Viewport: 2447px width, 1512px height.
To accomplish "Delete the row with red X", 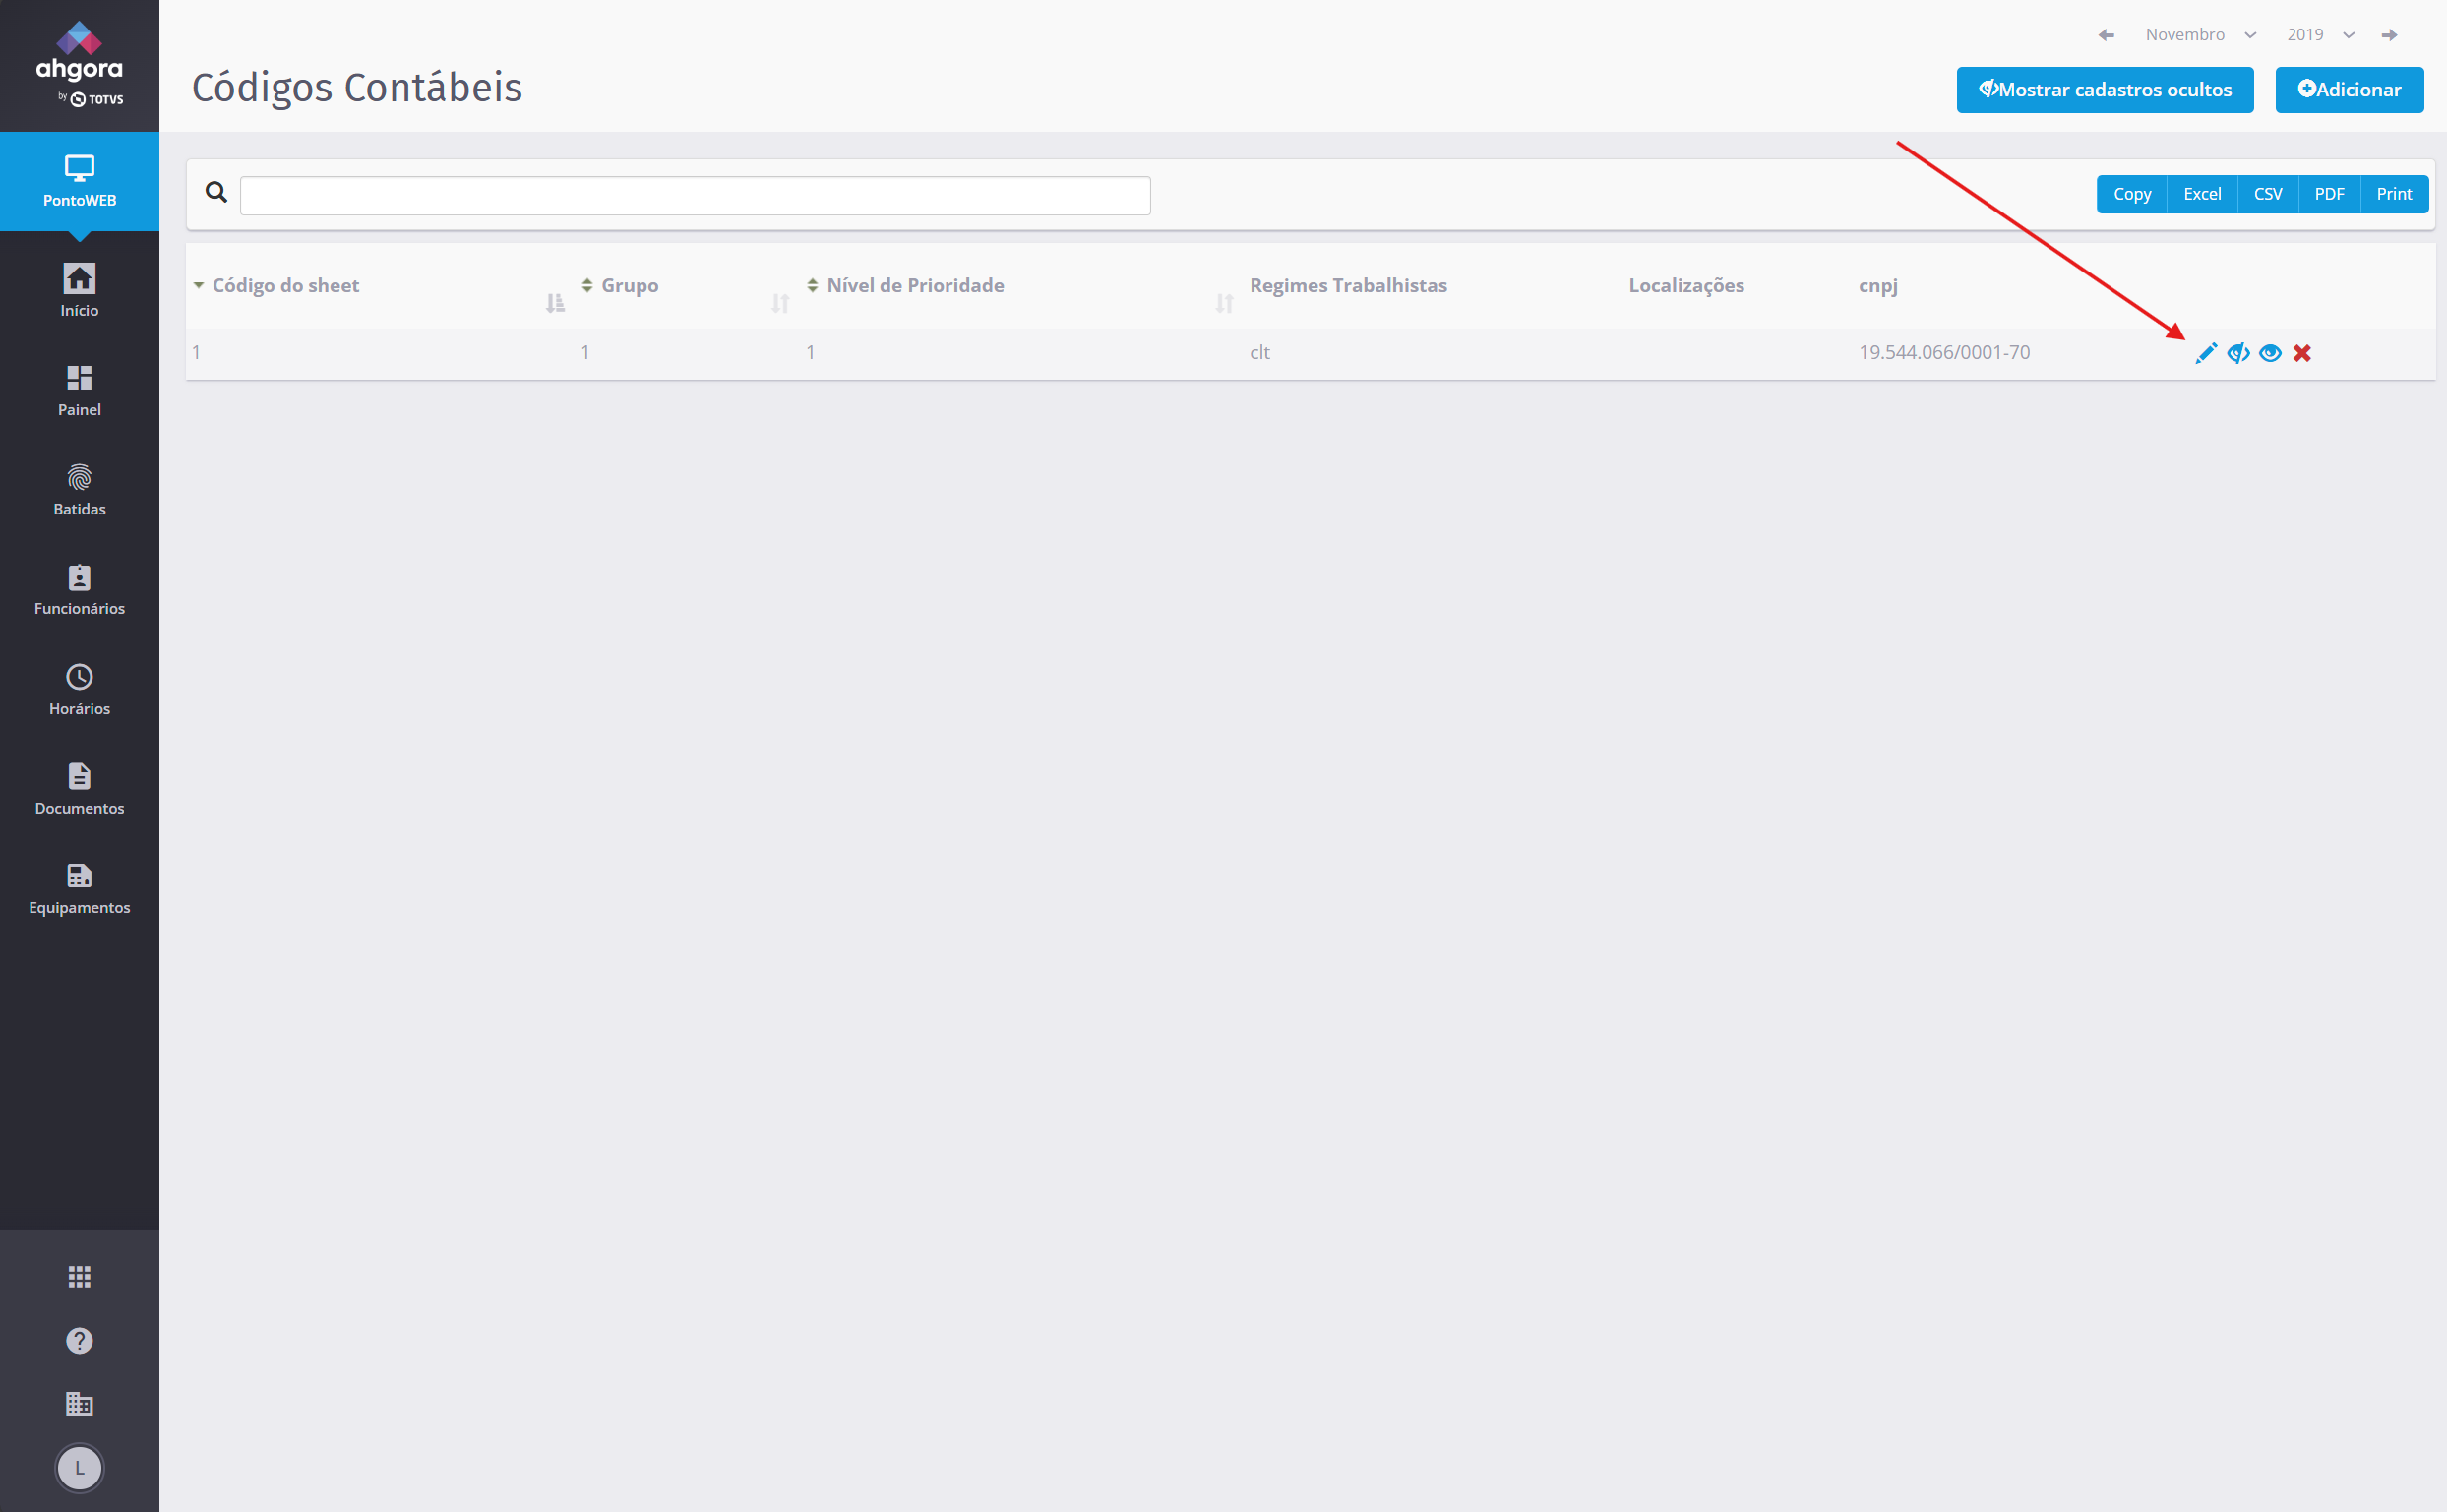I will [x=2302, y=353].
